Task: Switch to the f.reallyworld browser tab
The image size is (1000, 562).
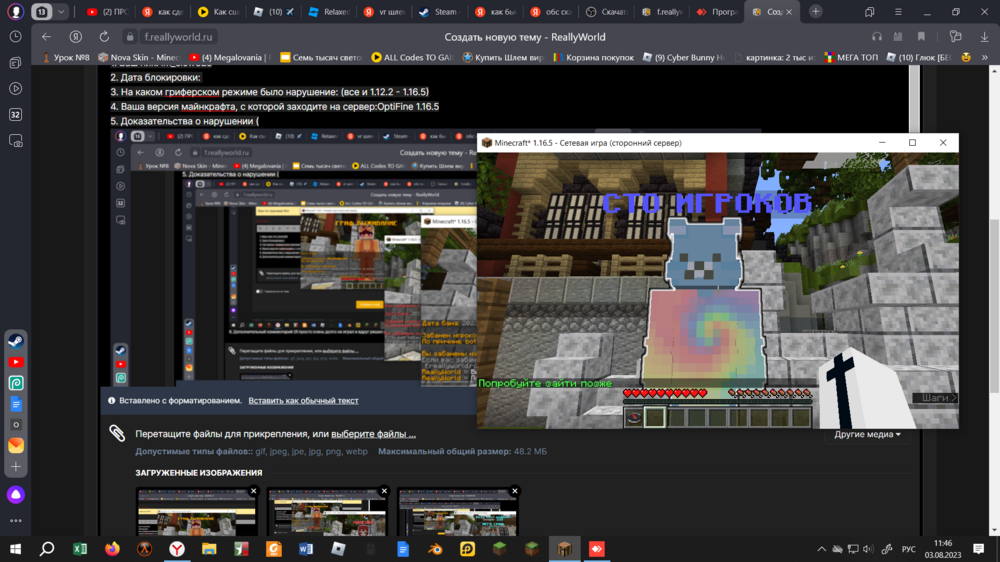Action: tap(662, 11)
